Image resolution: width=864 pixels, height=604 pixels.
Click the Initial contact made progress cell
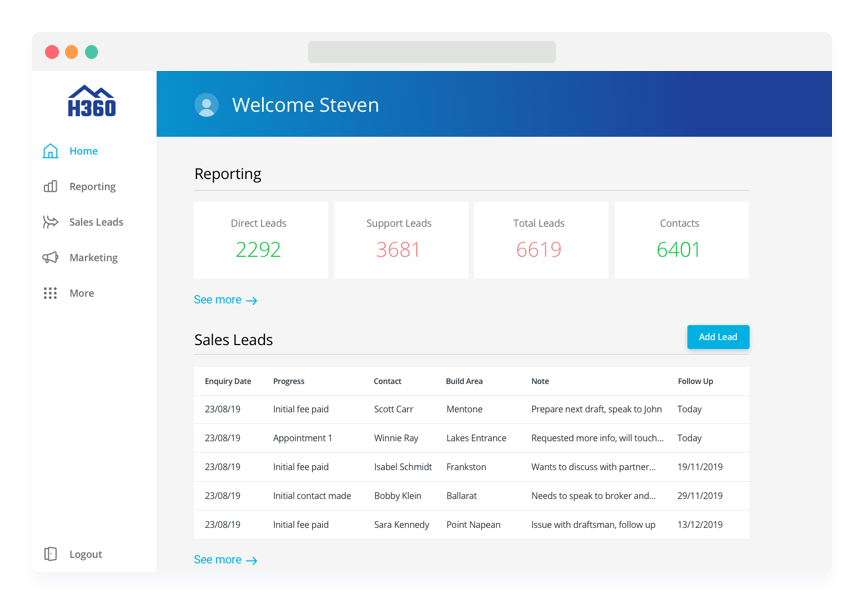pyautogui.click(x=312, y=496)
